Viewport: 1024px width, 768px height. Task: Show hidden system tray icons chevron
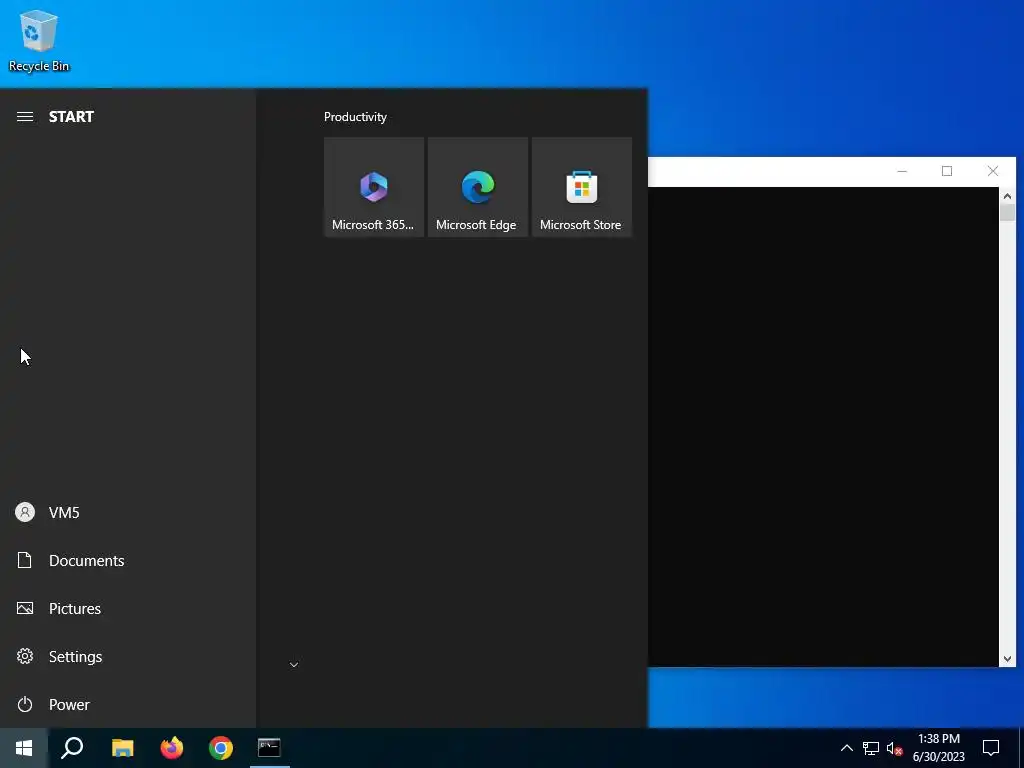846,748
